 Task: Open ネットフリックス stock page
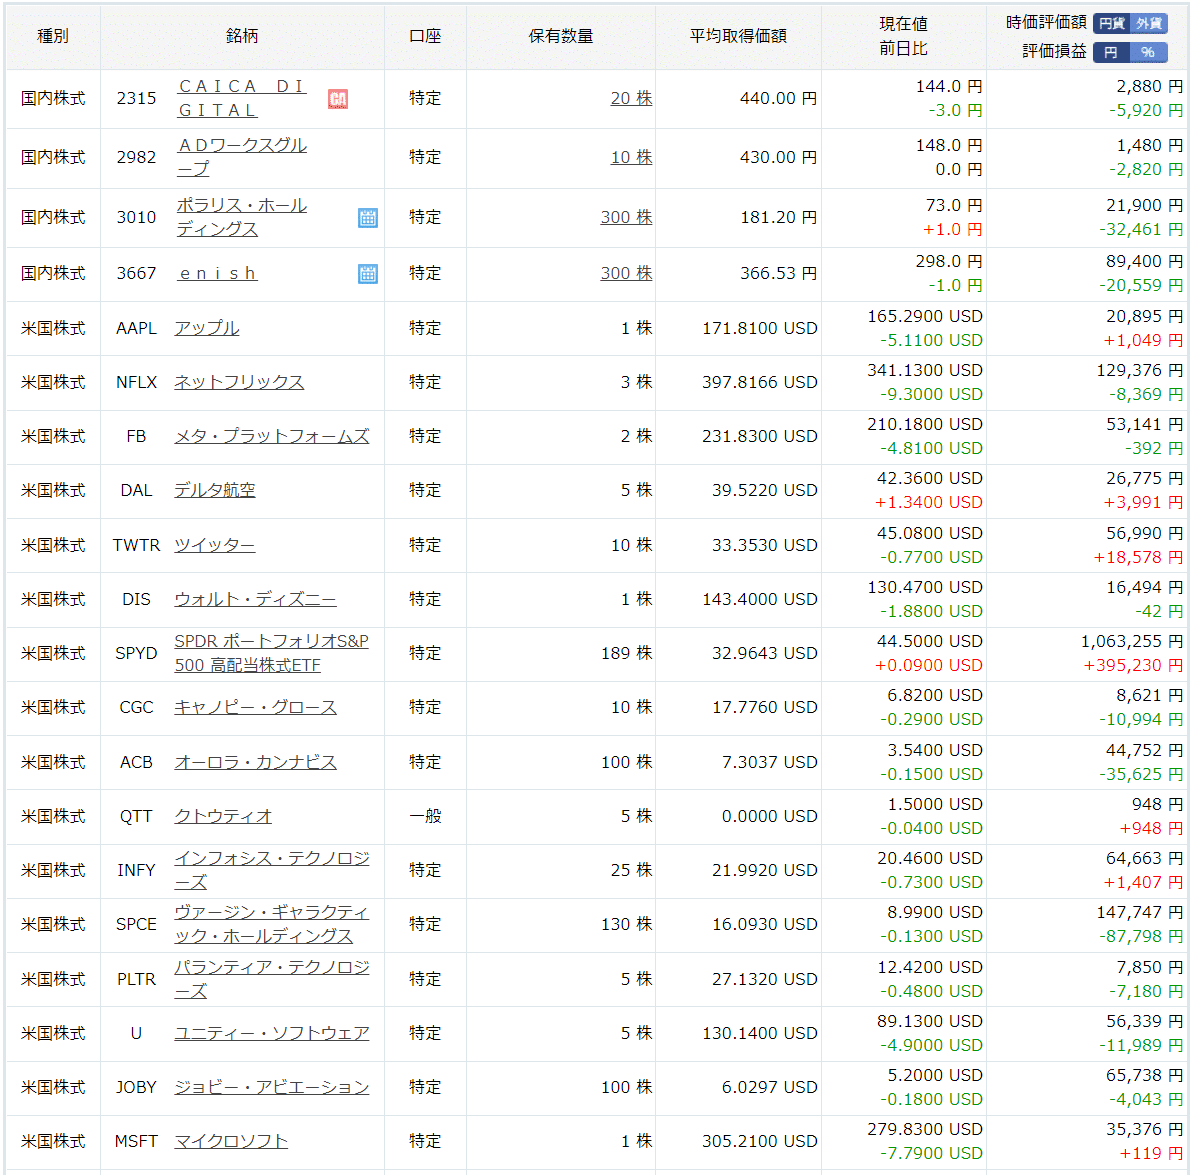(238, 382)
